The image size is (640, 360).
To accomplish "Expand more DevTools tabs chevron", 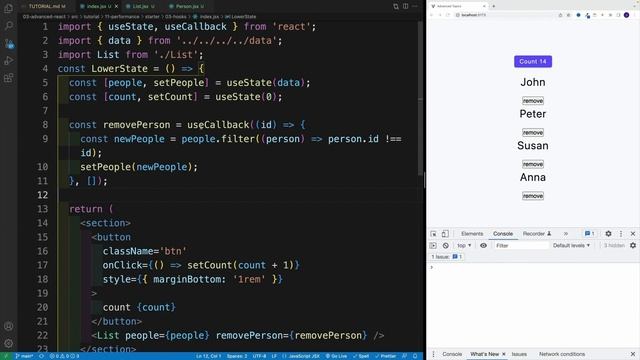I will click(566, 234).
